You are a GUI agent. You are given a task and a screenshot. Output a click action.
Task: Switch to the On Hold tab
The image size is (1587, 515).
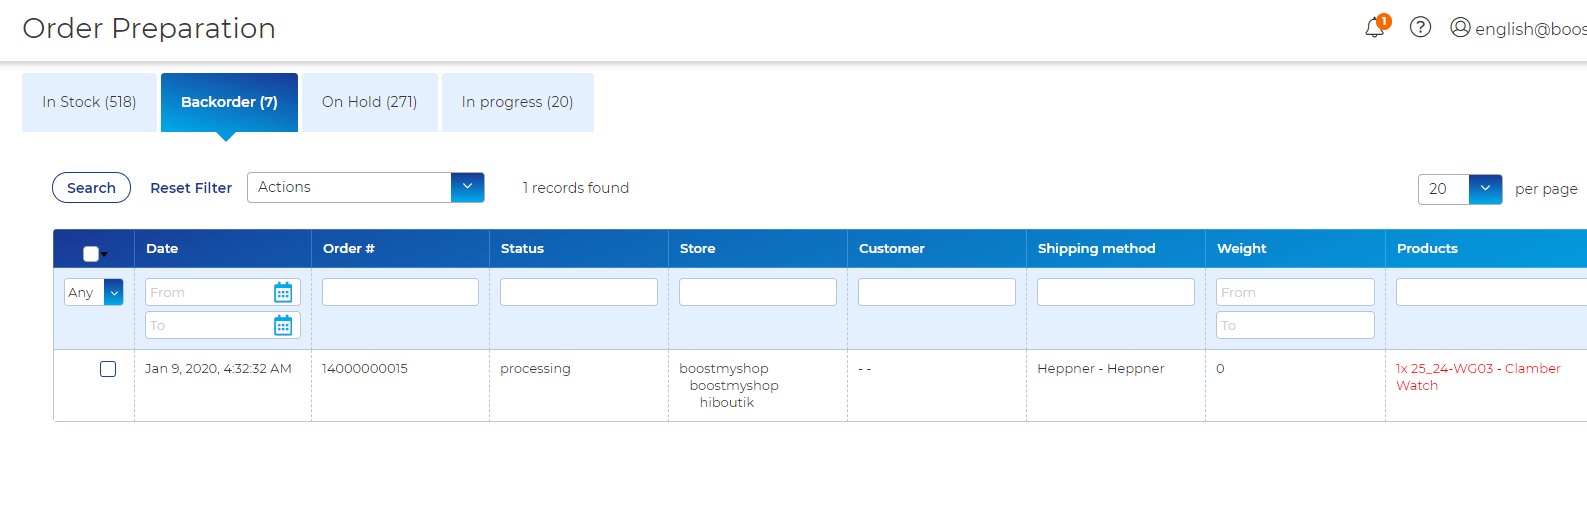[369, 102]
